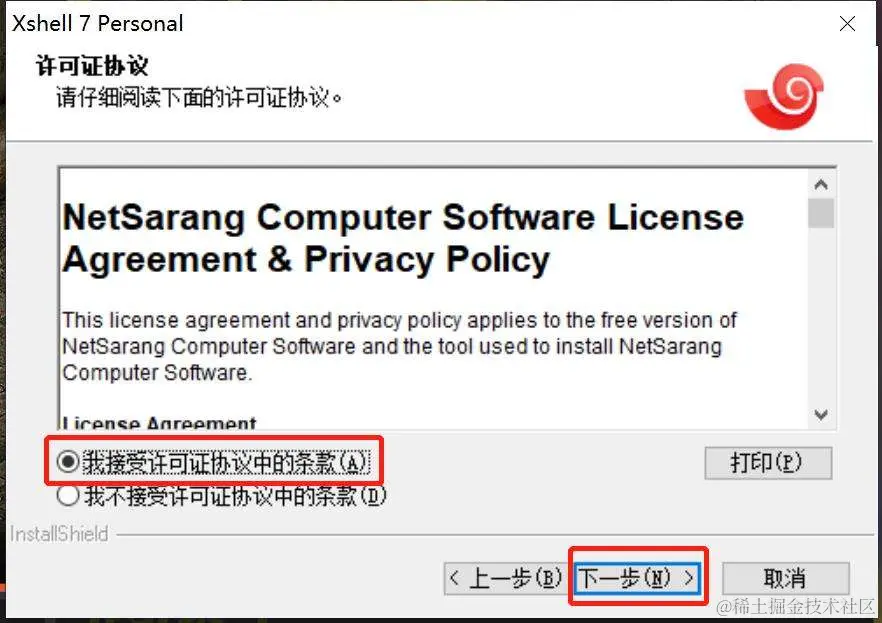Click the scroll down arrow of license text

[x=821, y=415]
